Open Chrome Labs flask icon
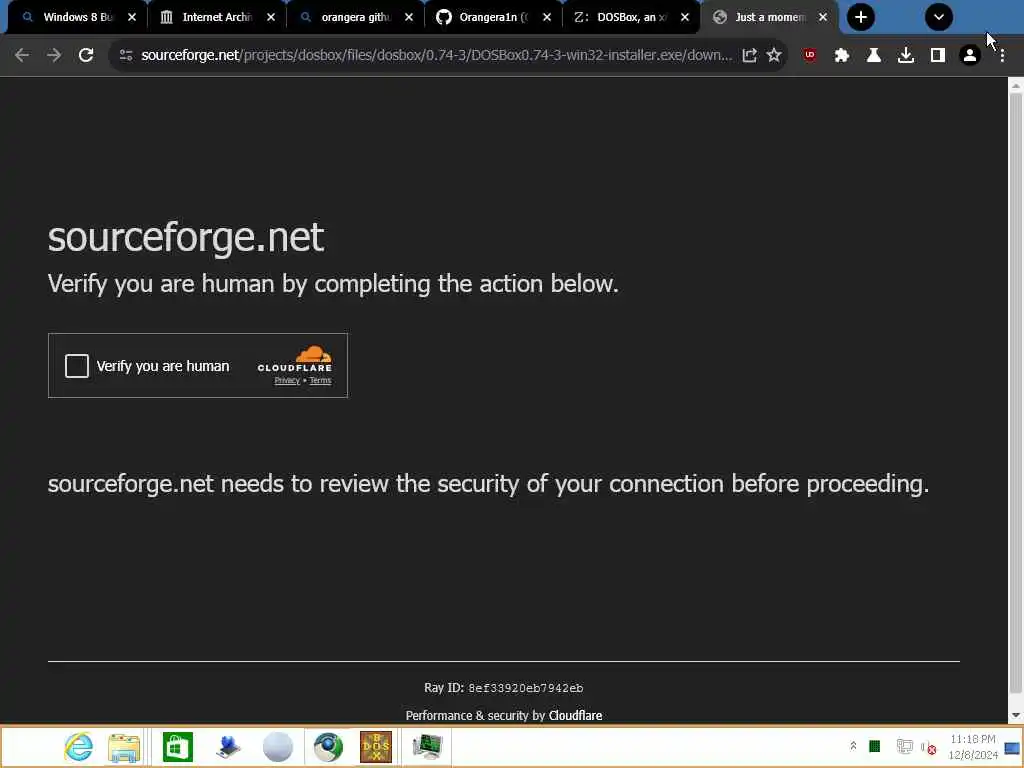 (x=874, y=55)
